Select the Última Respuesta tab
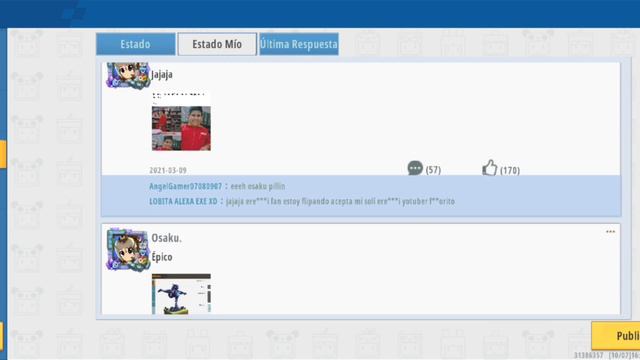The image size is (640, 360). [x=299, y=44]
